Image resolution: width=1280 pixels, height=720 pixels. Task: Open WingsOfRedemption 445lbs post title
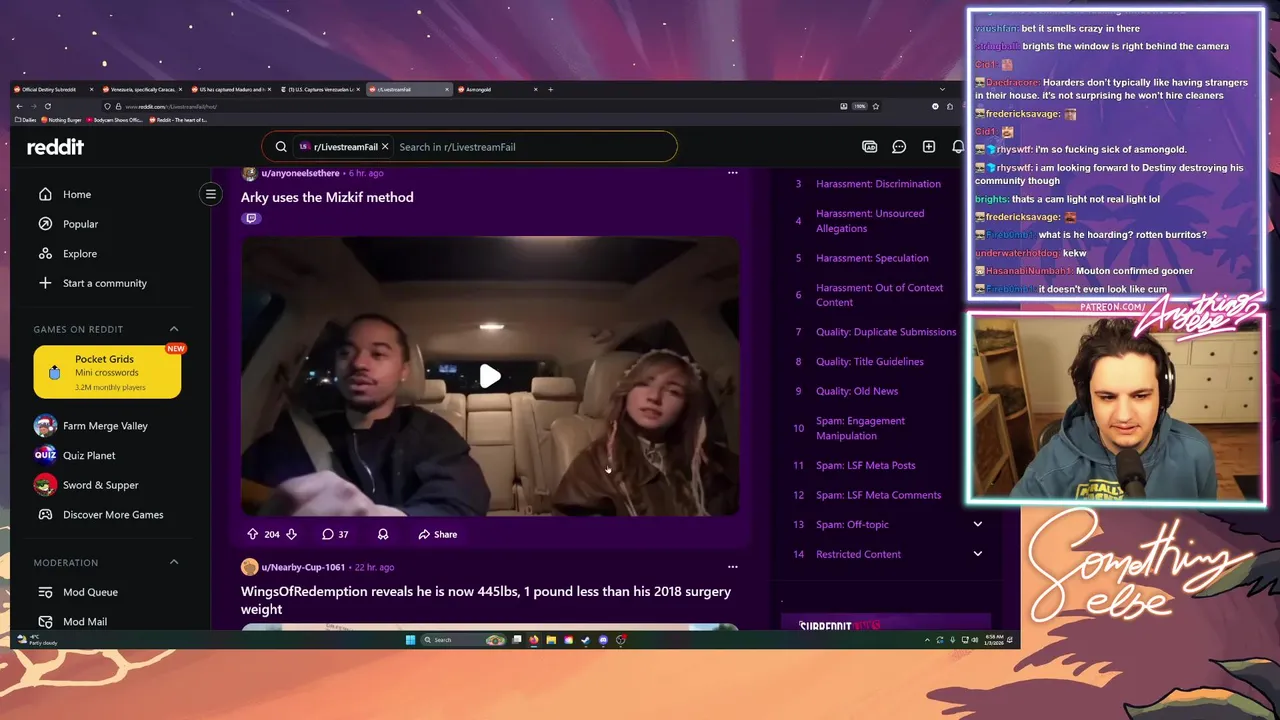tap(486, 600)
